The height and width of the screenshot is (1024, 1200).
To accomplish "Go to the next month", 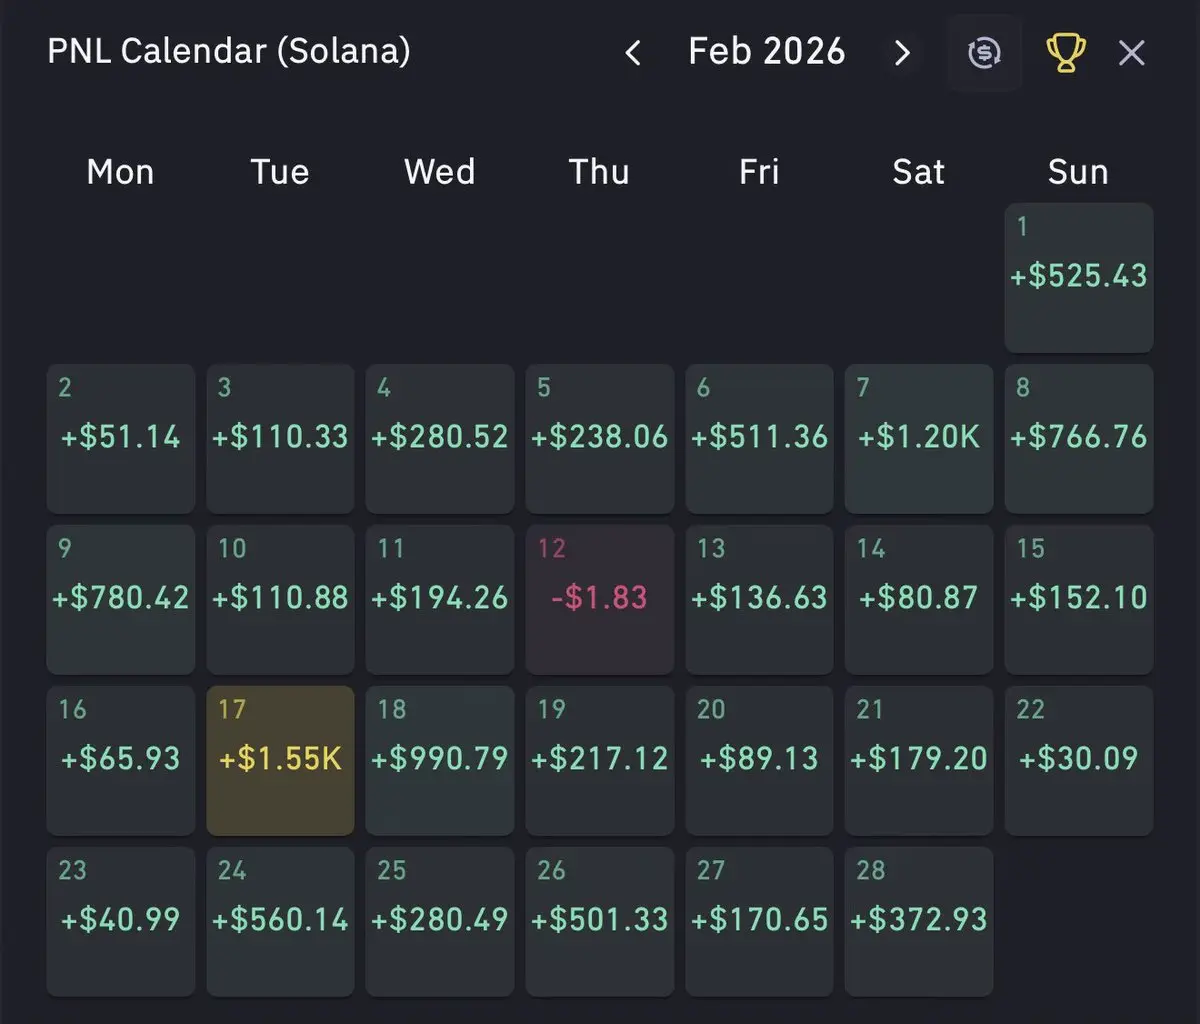I will click(x=902, y=53).
